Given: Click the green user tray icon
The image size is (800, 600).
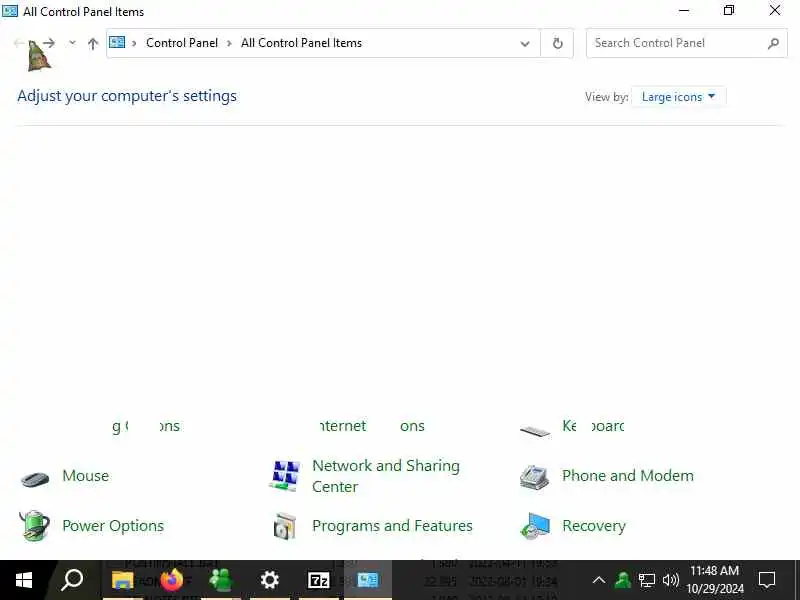Looking at the screenshot, I should pyautogui.click(x=622, y=580).
